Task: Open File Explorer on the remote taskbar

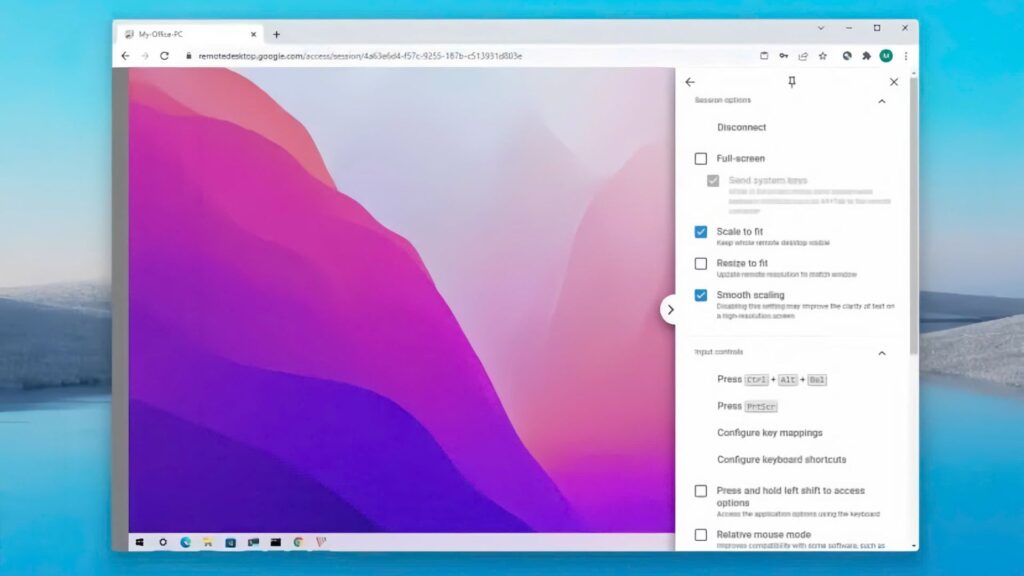Action: tap(208, 542)
